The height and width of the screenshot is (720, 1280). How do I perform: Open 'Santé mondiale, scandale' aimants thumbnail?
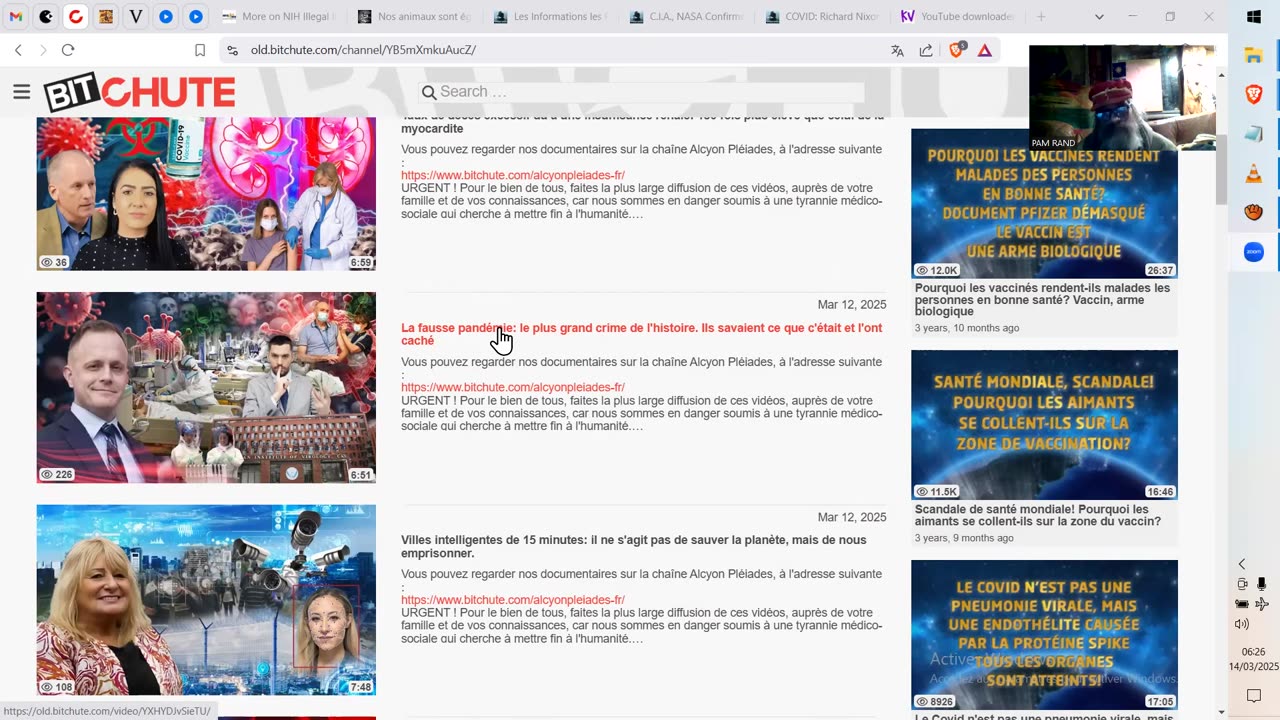coord(1044,425)
